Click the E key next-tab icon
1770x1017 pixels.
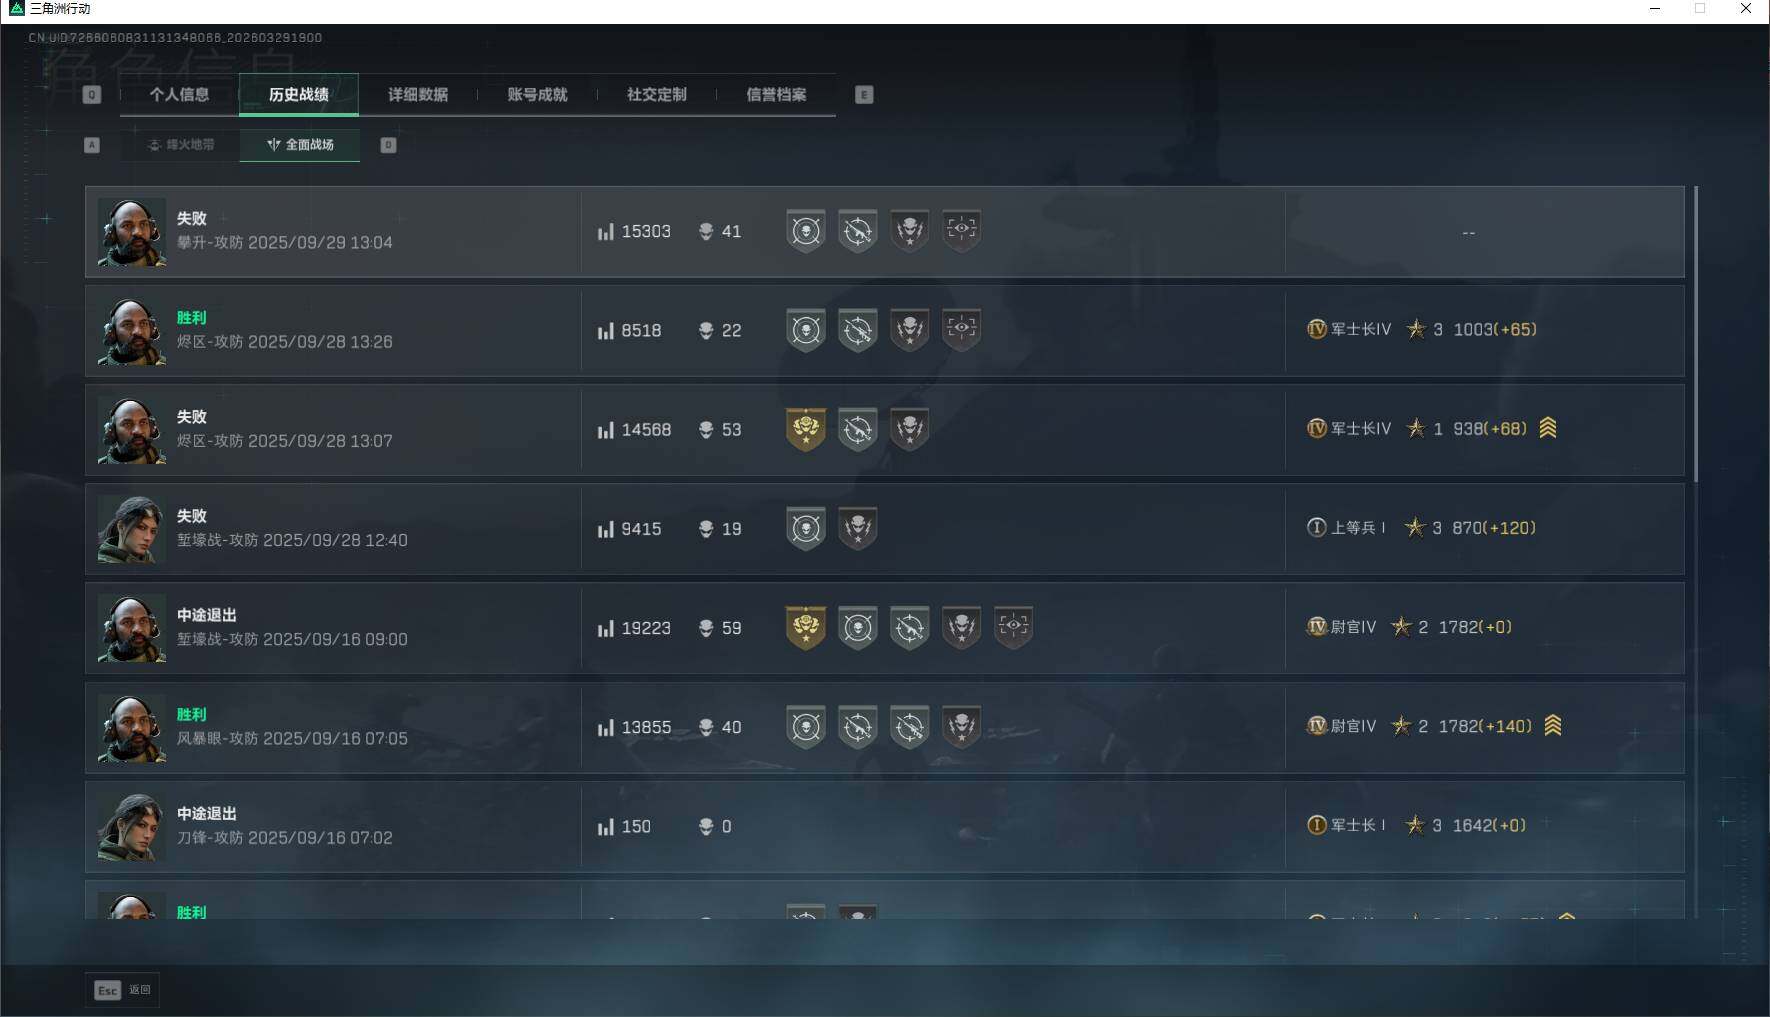point(864,95)
